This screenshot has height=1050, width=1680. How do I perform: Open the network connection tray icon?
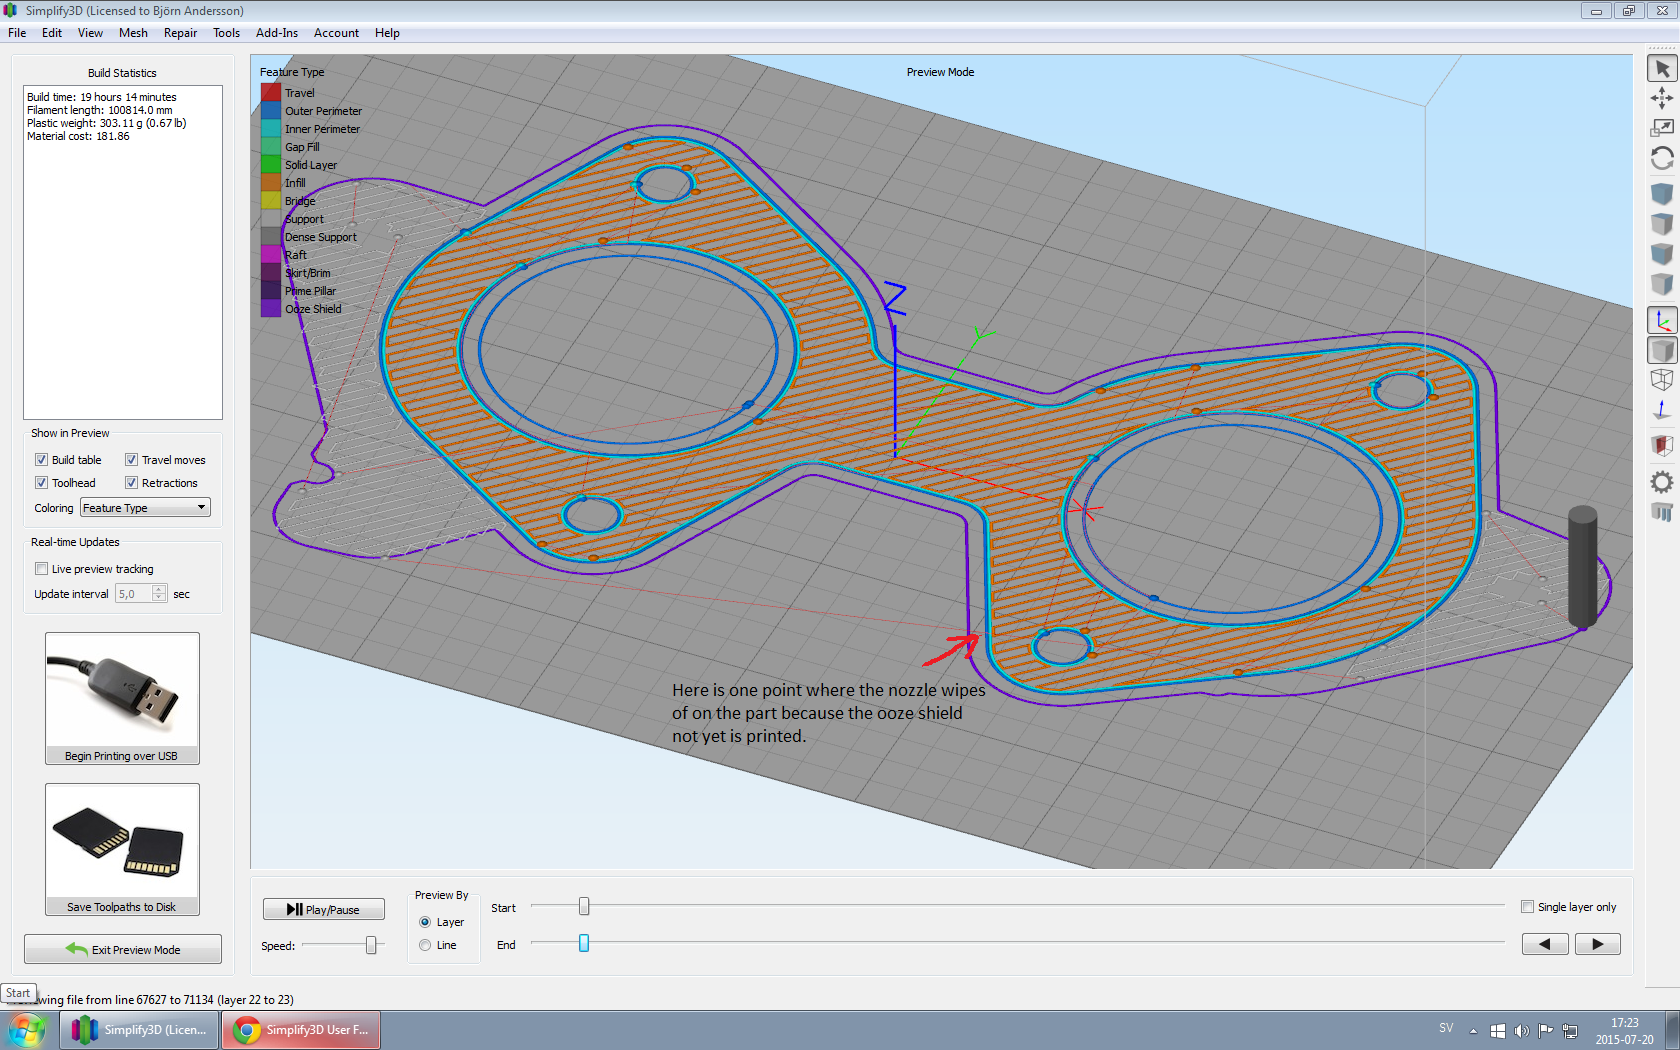click(x=1570, y=1031)
